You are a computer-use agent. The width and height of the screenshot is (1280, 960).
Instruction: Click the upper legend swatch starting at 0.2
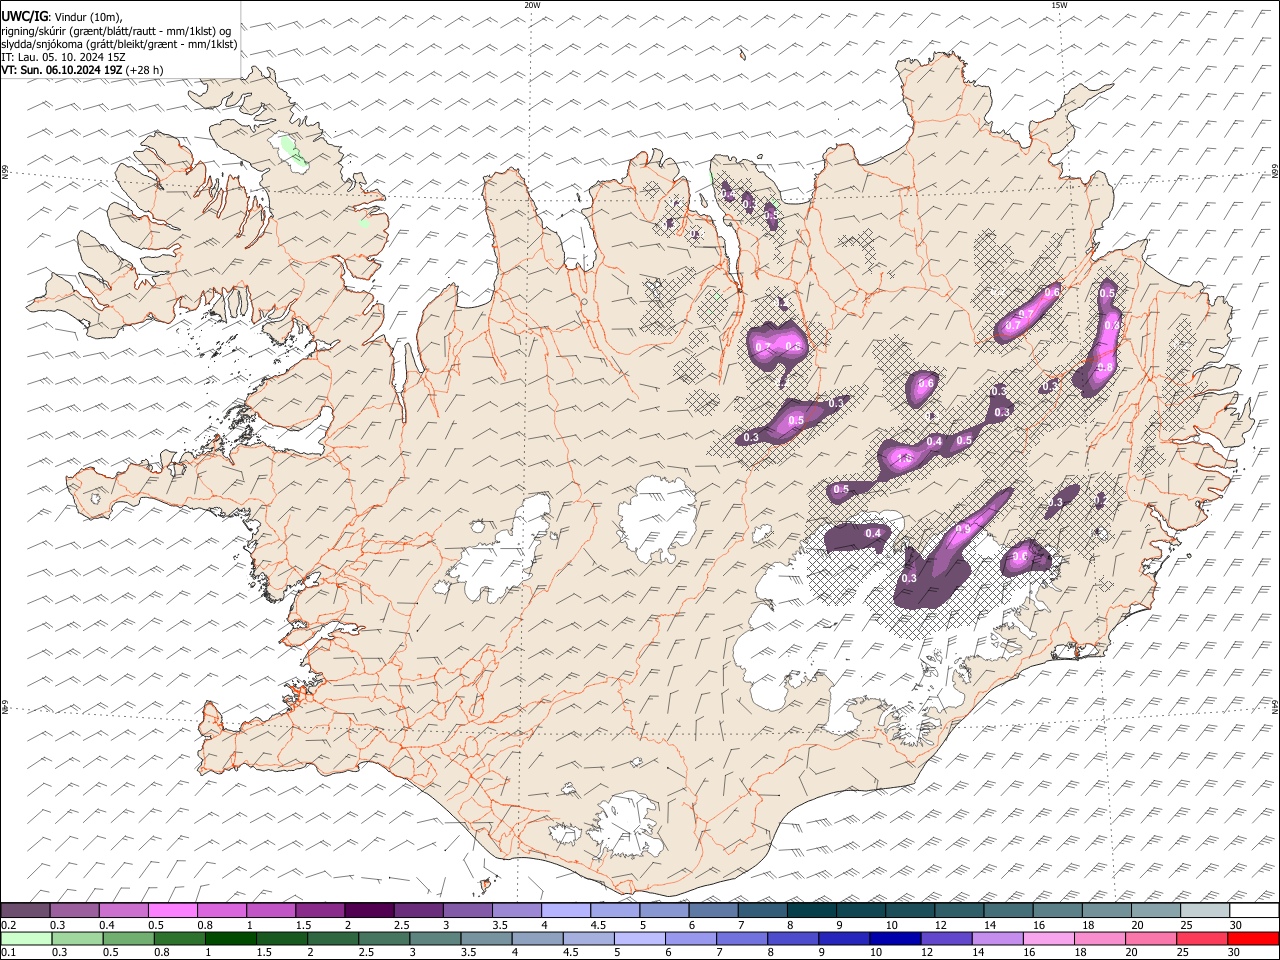[x=26, y=911]
